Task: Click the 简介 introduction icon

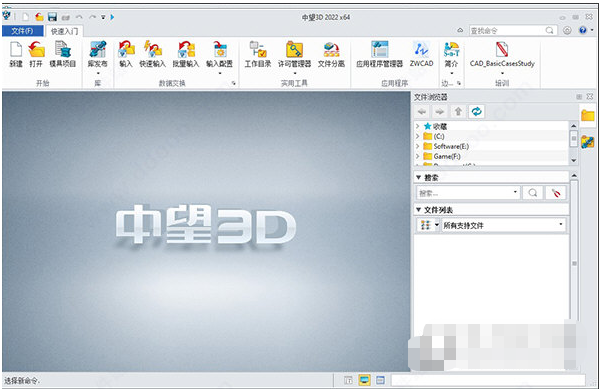Action: click(x=451, y=50)
